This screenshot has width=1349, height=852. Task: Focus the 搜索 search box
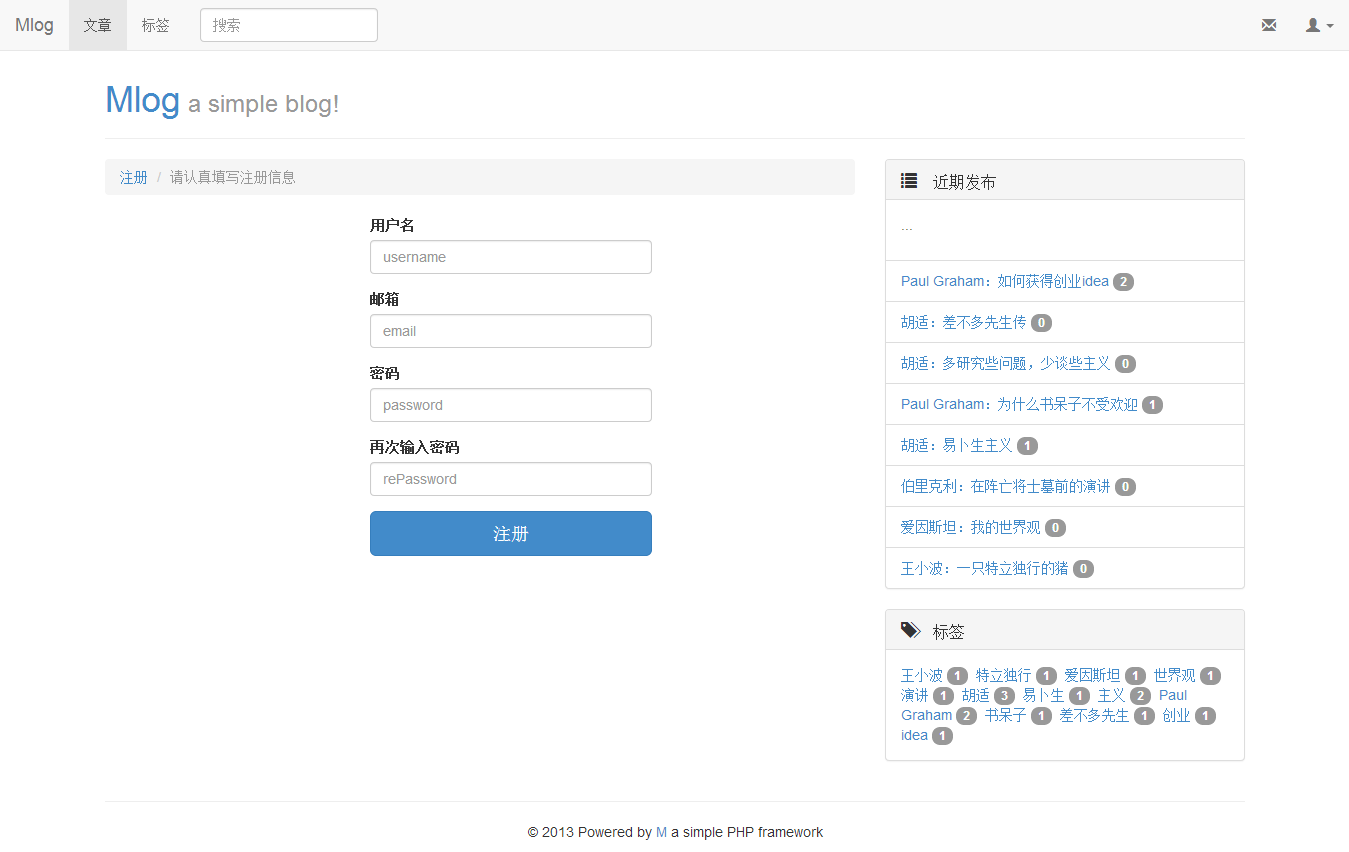coord(288,25)
